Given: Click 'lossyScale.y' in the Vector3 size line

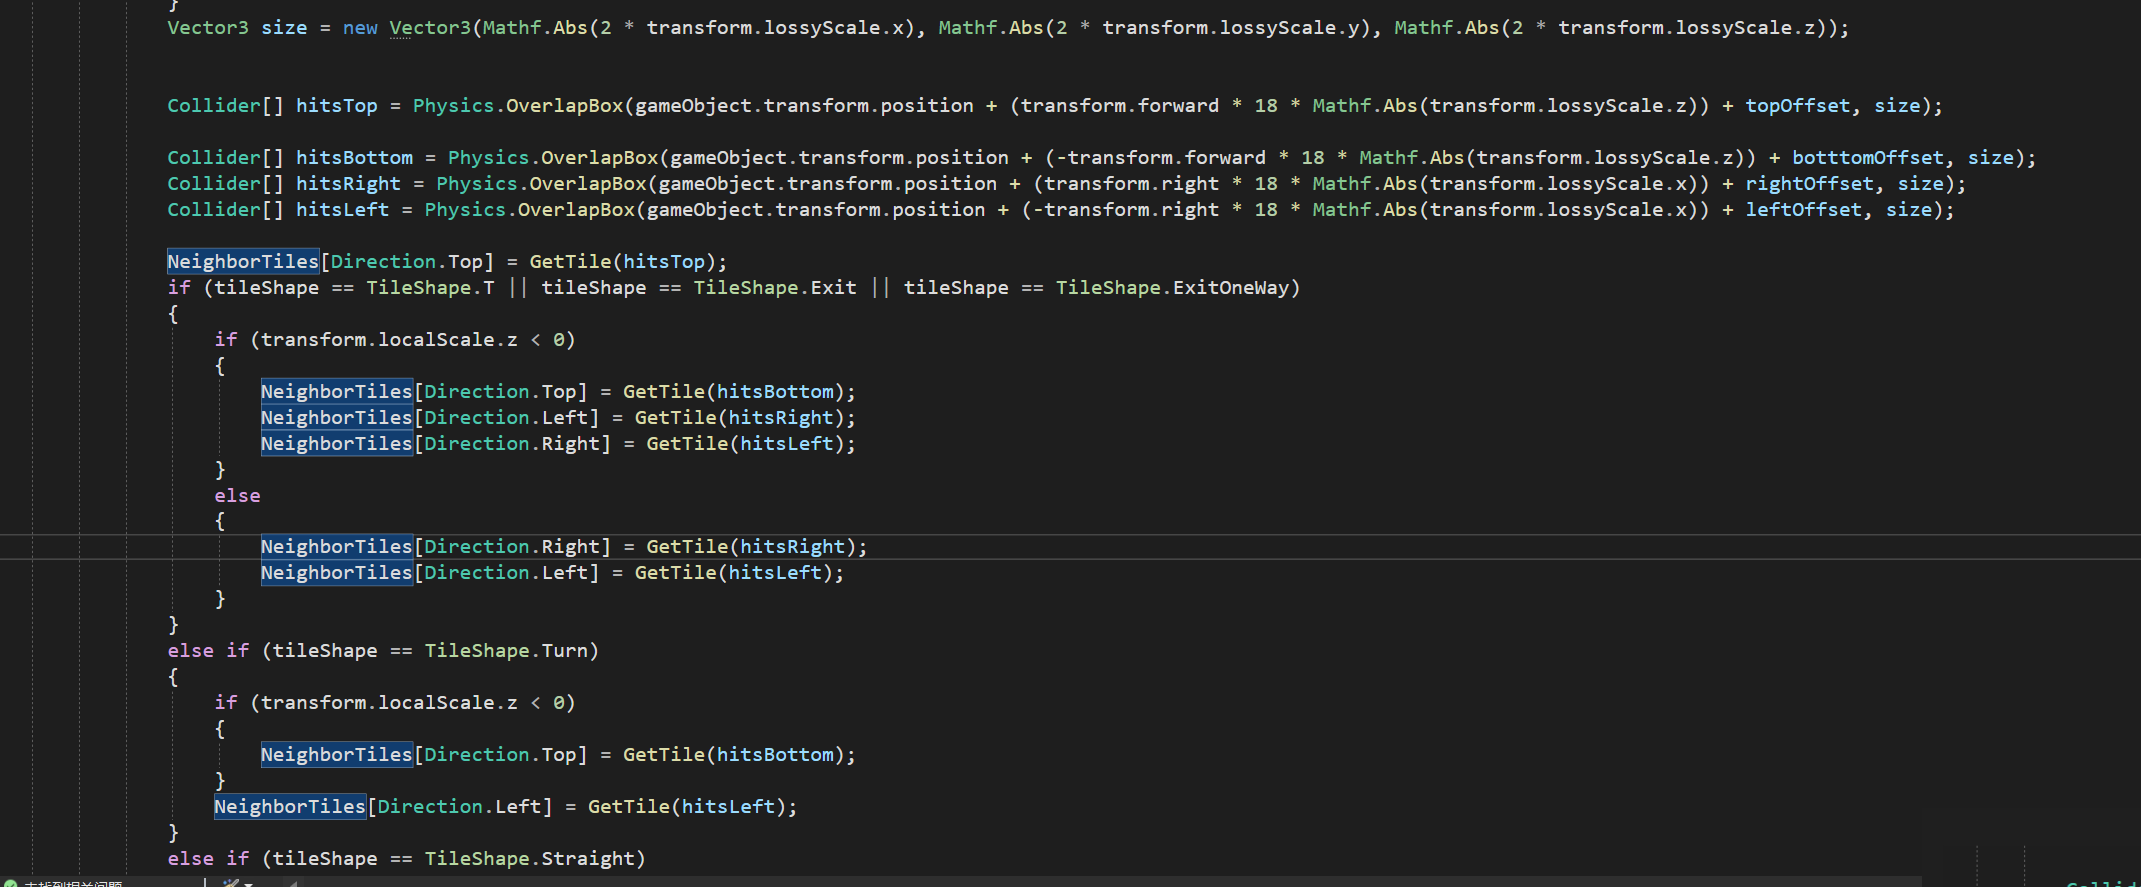Looking at the screenshot, I should coord(1289,28).
